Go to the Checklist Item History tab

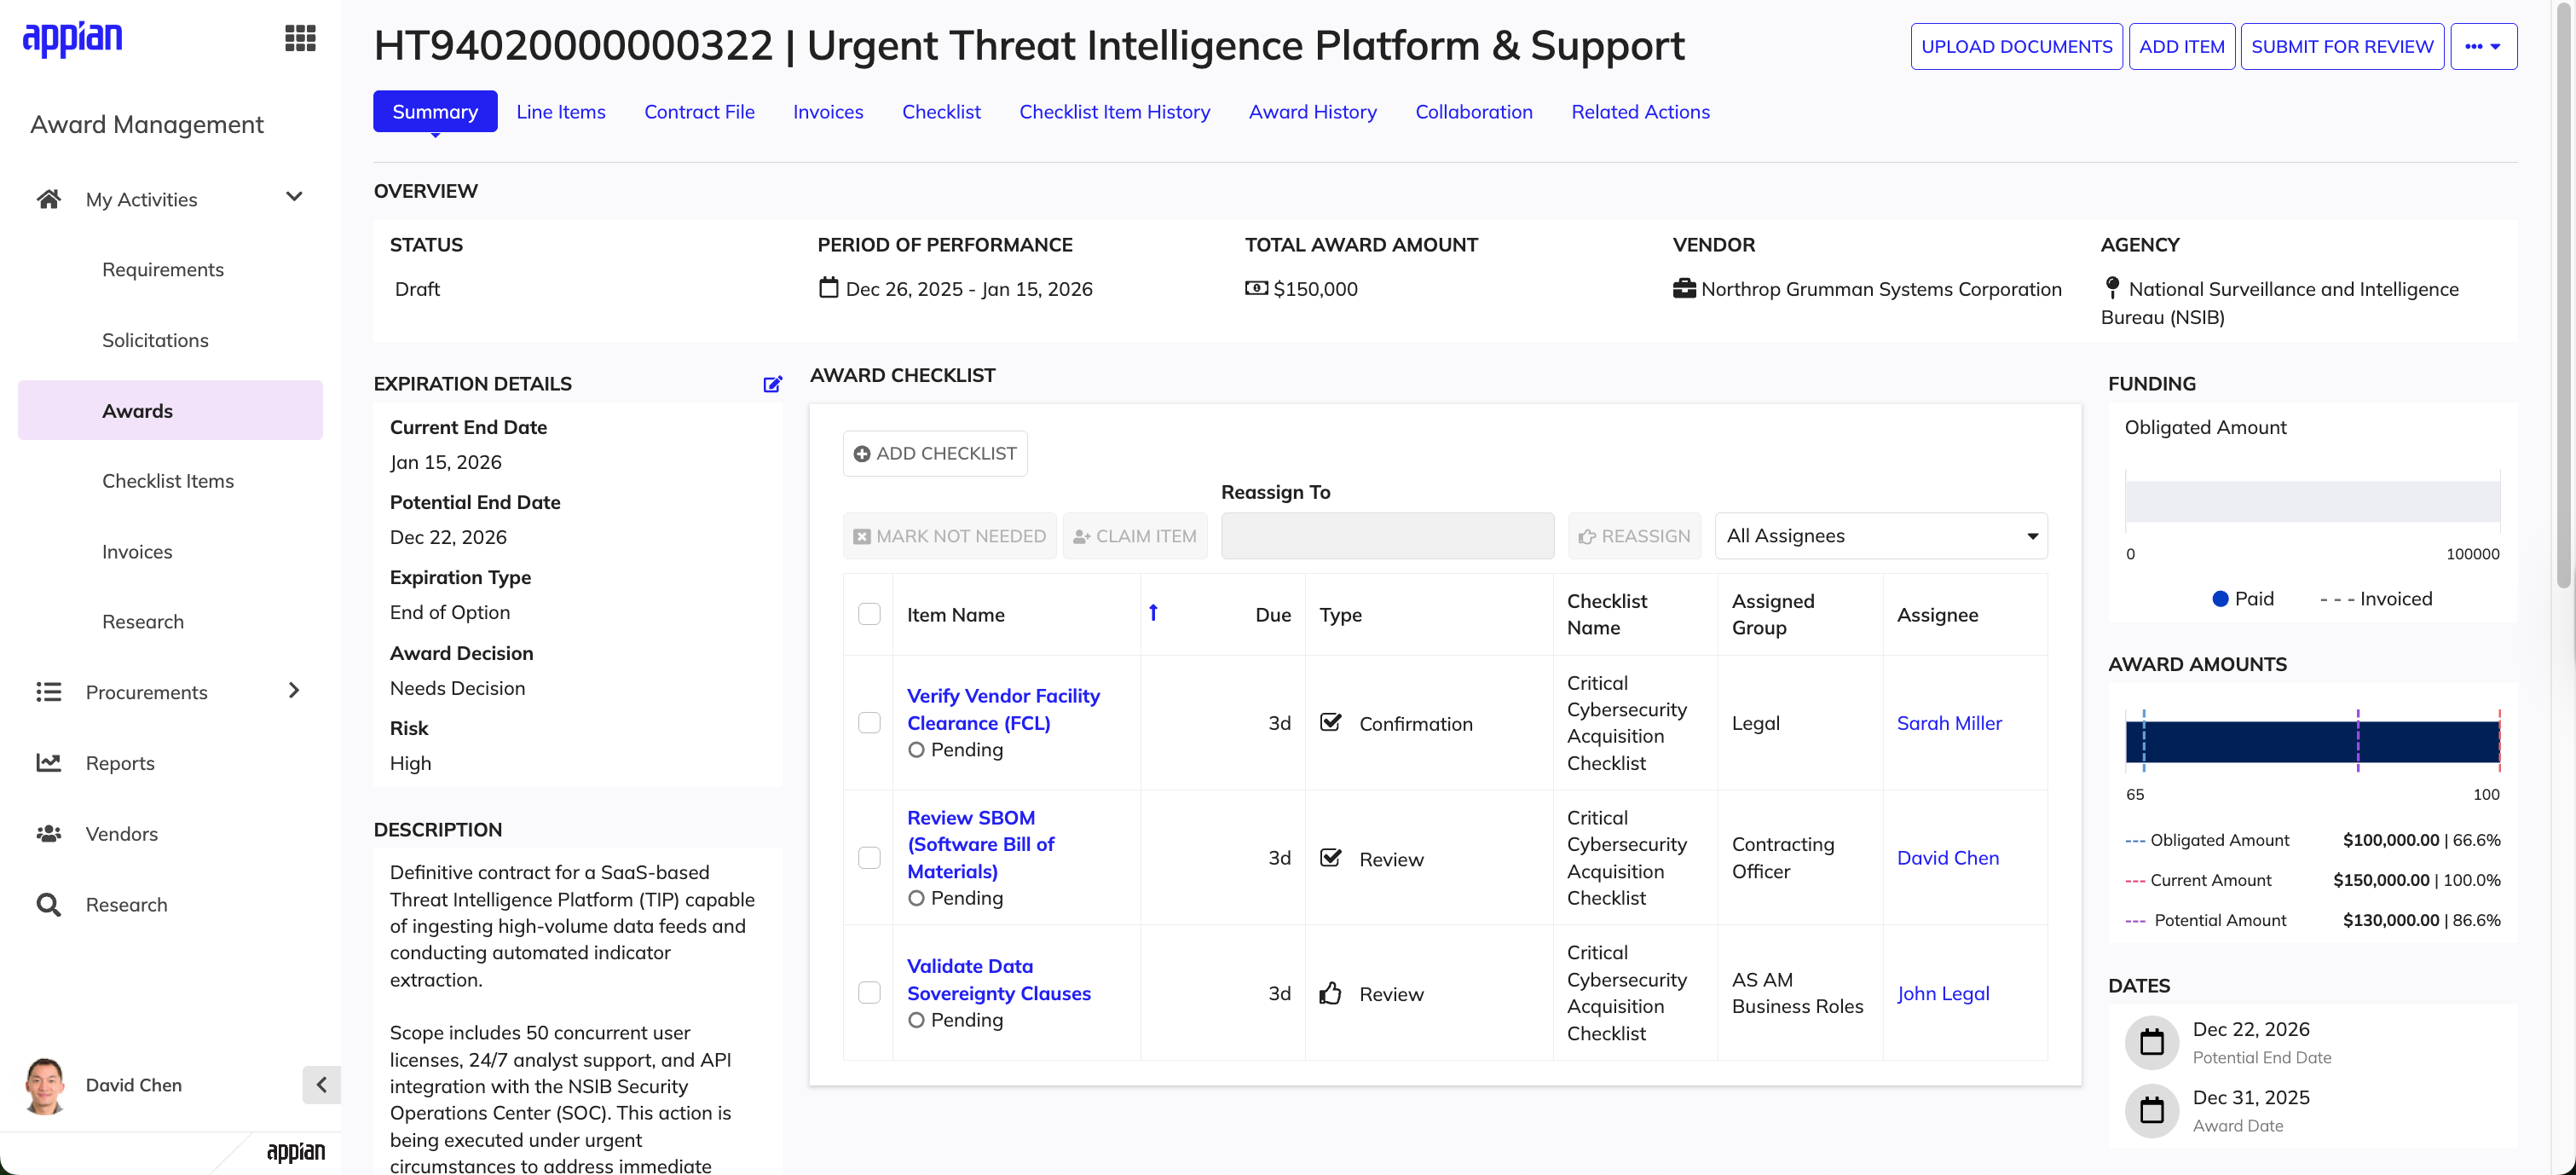coord(1114,112)
